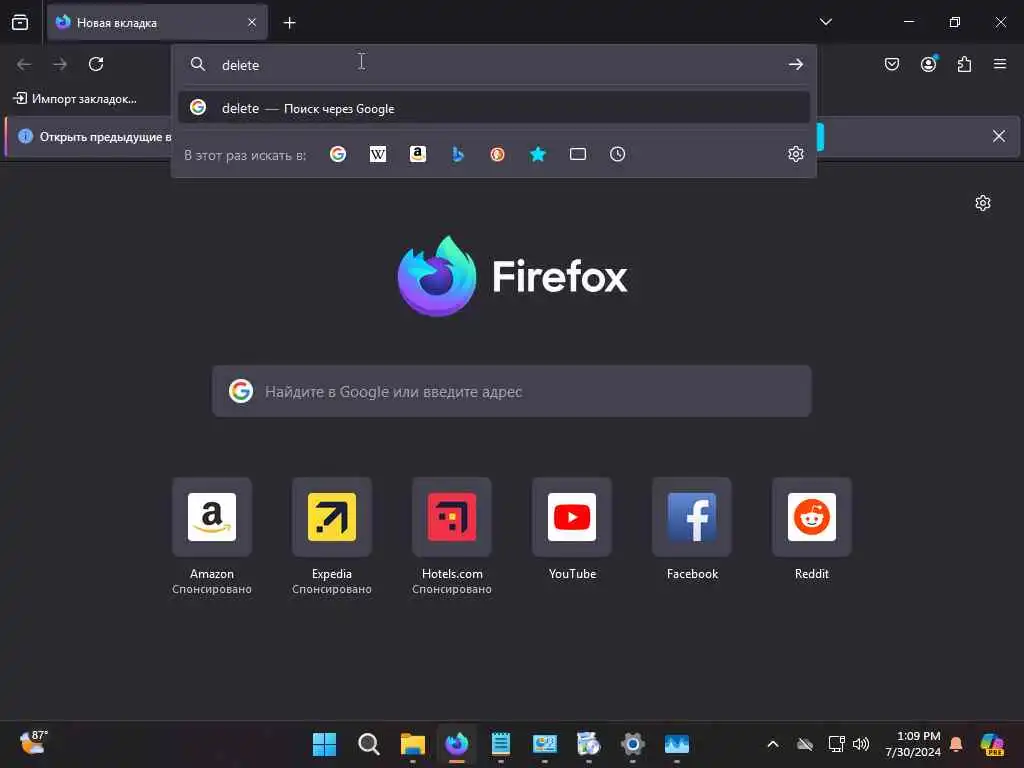The image size is (1024, 768).
Task: Open Settings gear in taskbar
Action: [x=632, y=744]
